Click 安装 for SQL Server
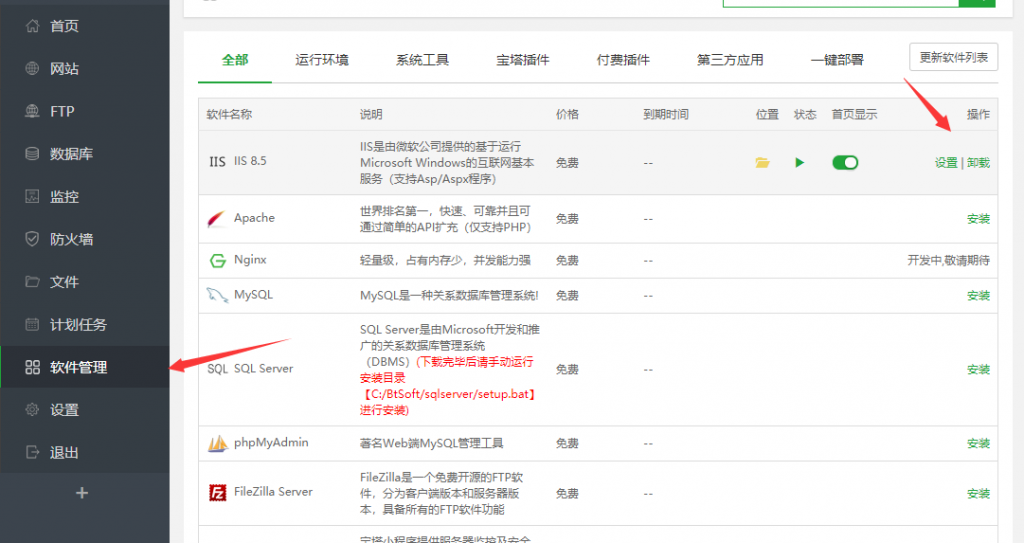 (978, 370)
